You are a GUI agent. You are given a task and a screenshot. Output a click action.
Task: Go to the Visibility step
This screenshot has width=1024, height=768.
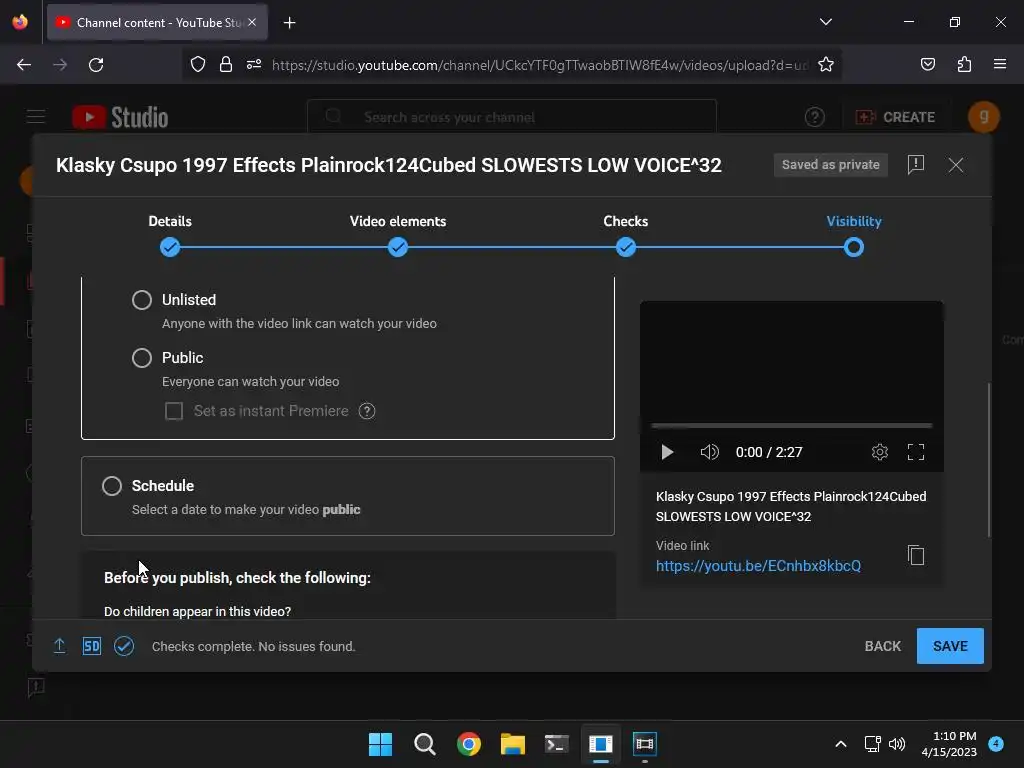tap(854, 248)
